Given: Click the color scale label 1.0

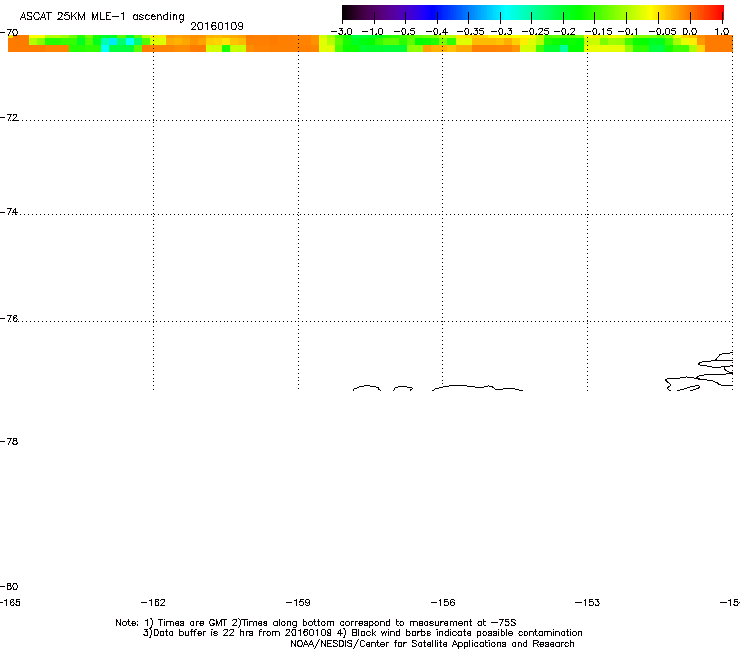Looking at the screenshot, I should pyautogui.click(x=722, y=32).
